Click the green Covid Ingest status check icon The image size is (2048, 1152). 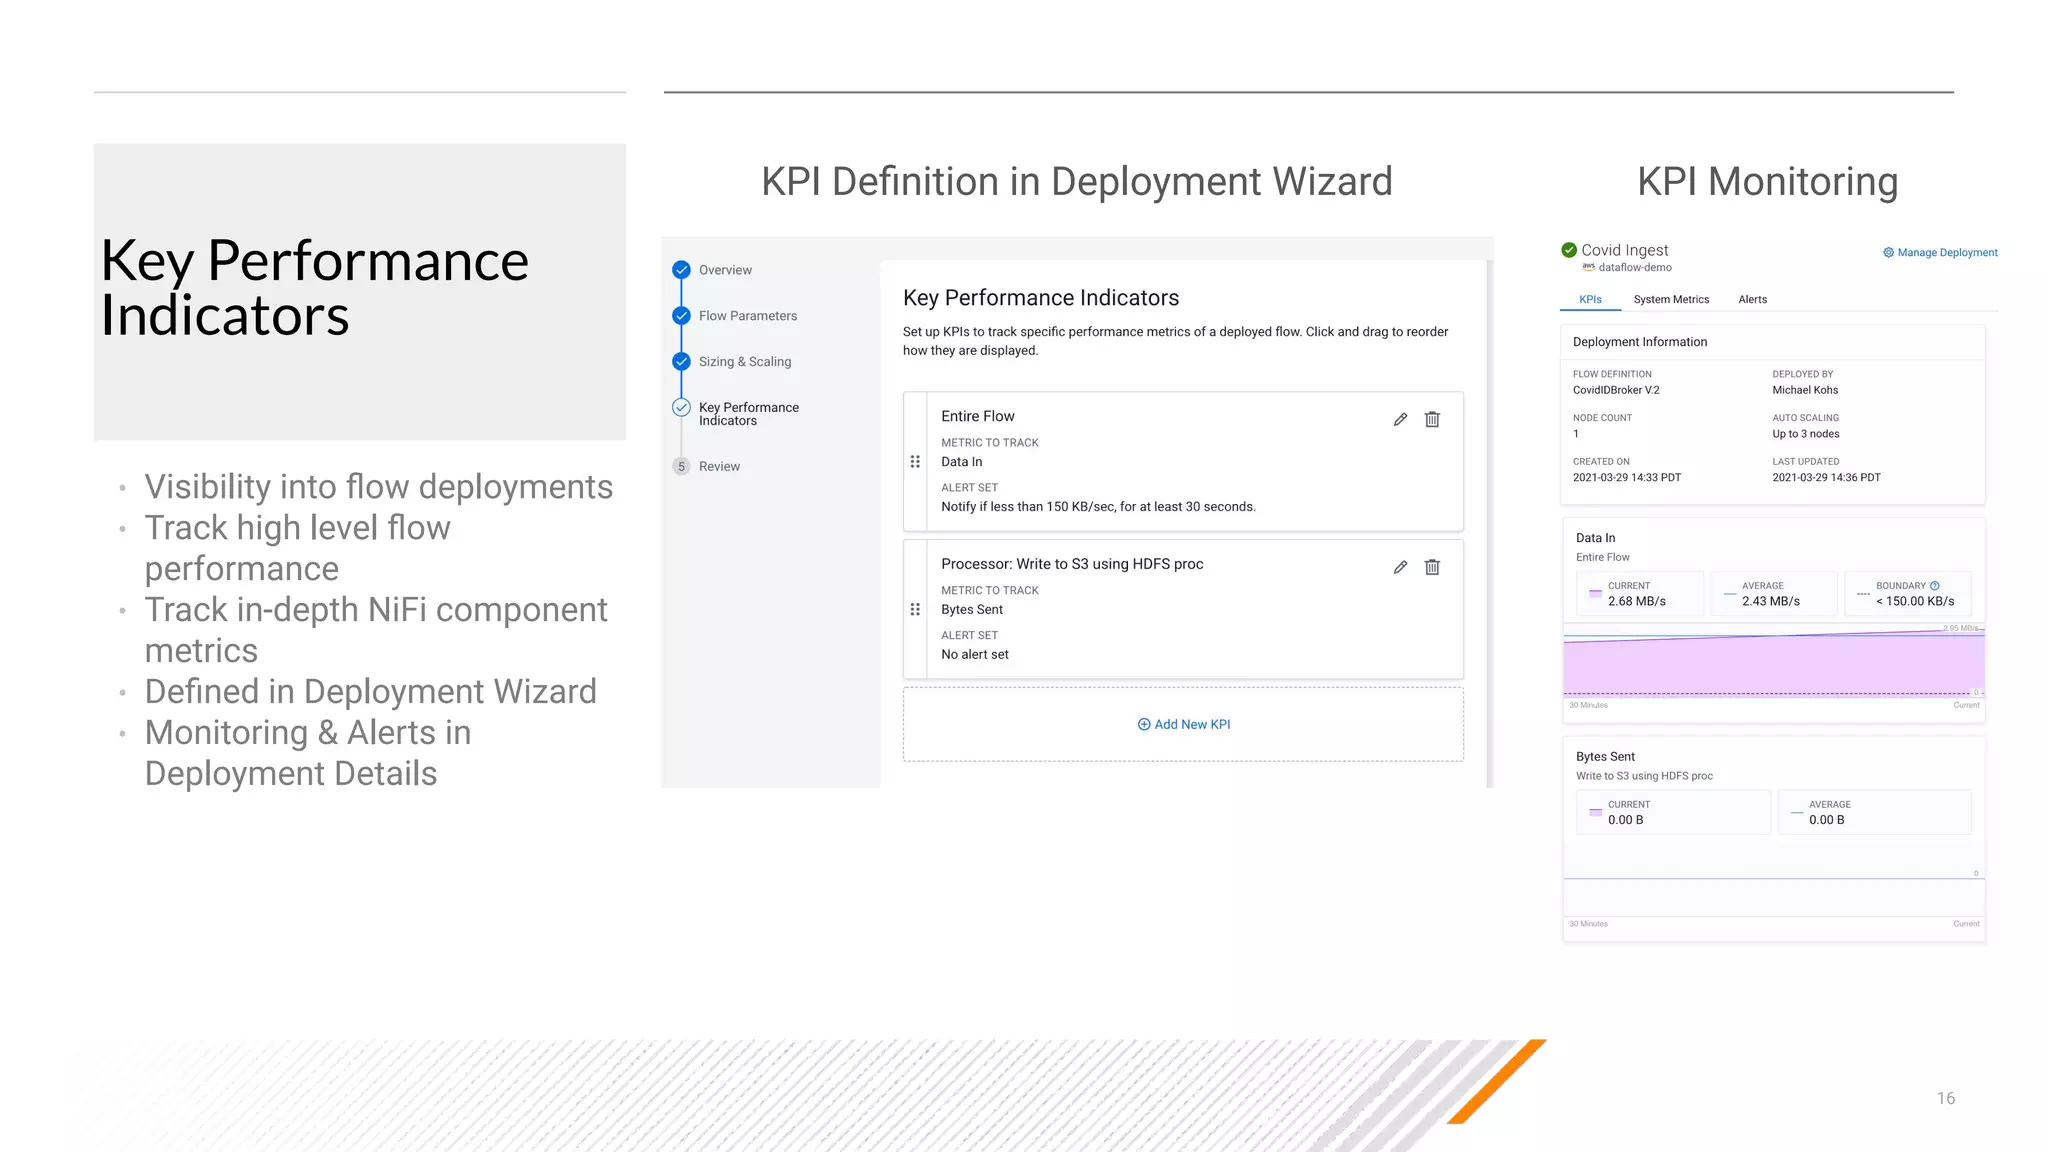pos(1569,250)
